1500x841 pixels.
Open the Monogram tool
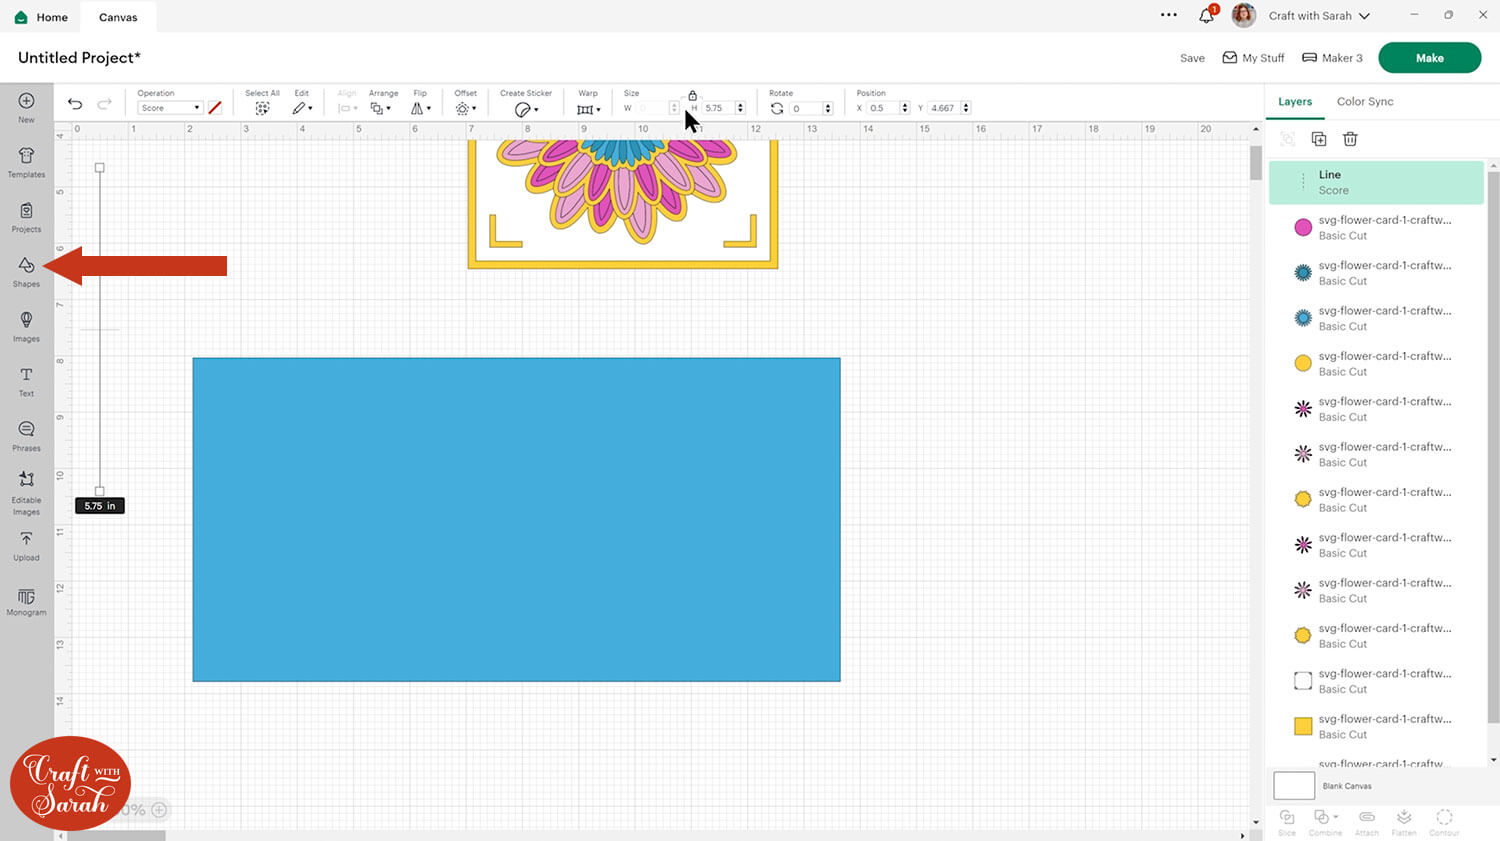click(x=26, y=601)
